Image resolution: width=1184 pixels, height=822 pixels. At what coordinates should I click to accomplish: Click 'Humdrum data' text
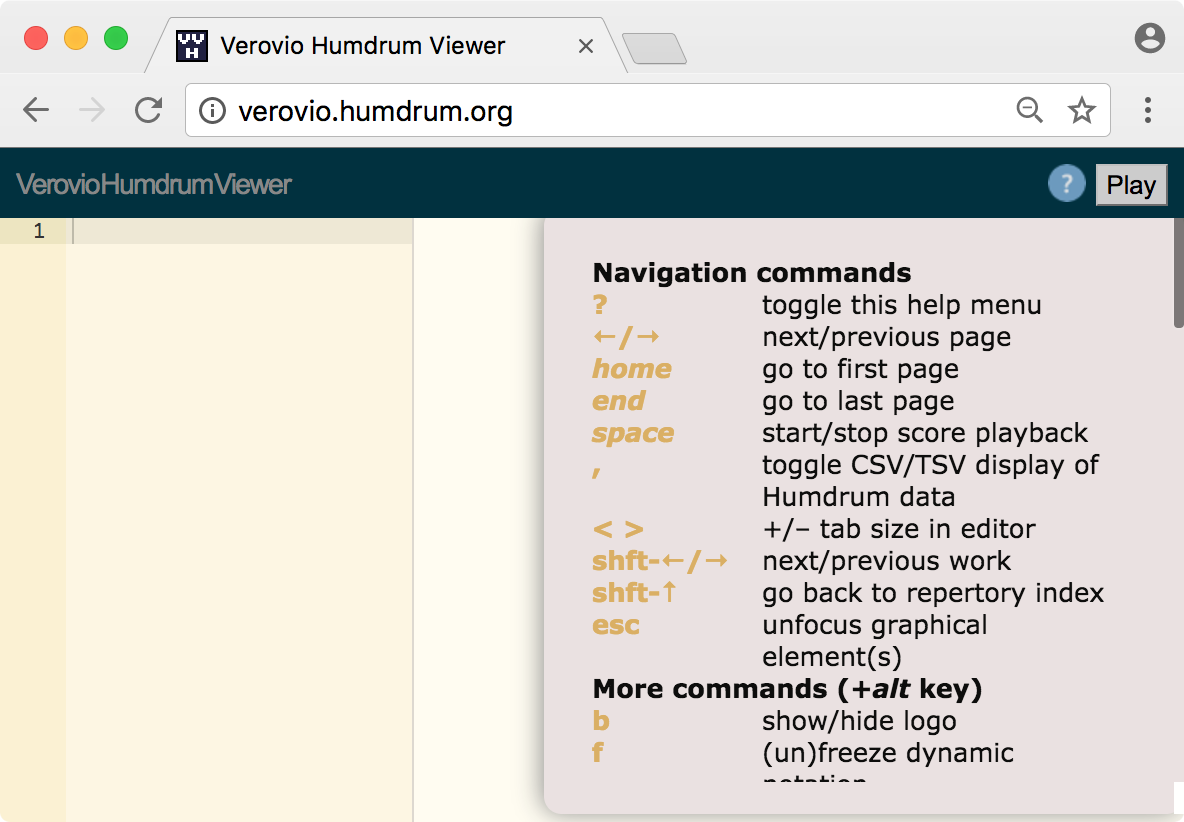pos(859,497)
